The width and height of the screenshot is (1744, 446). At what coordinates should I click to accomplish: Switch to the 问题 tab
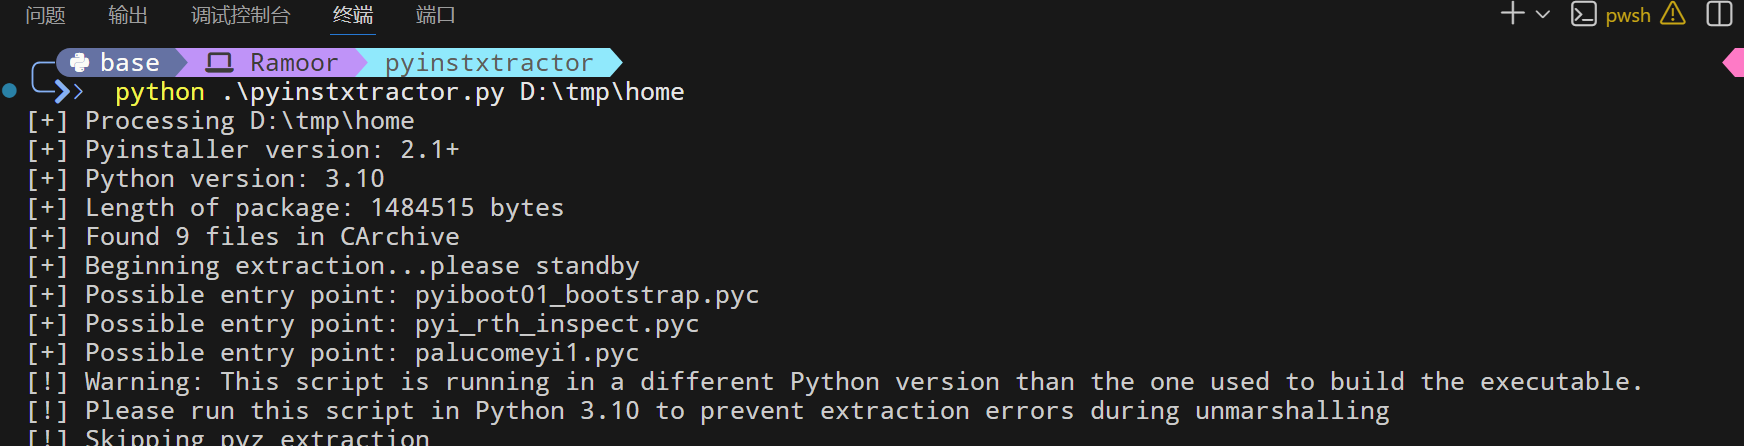[x=45, y=15]
